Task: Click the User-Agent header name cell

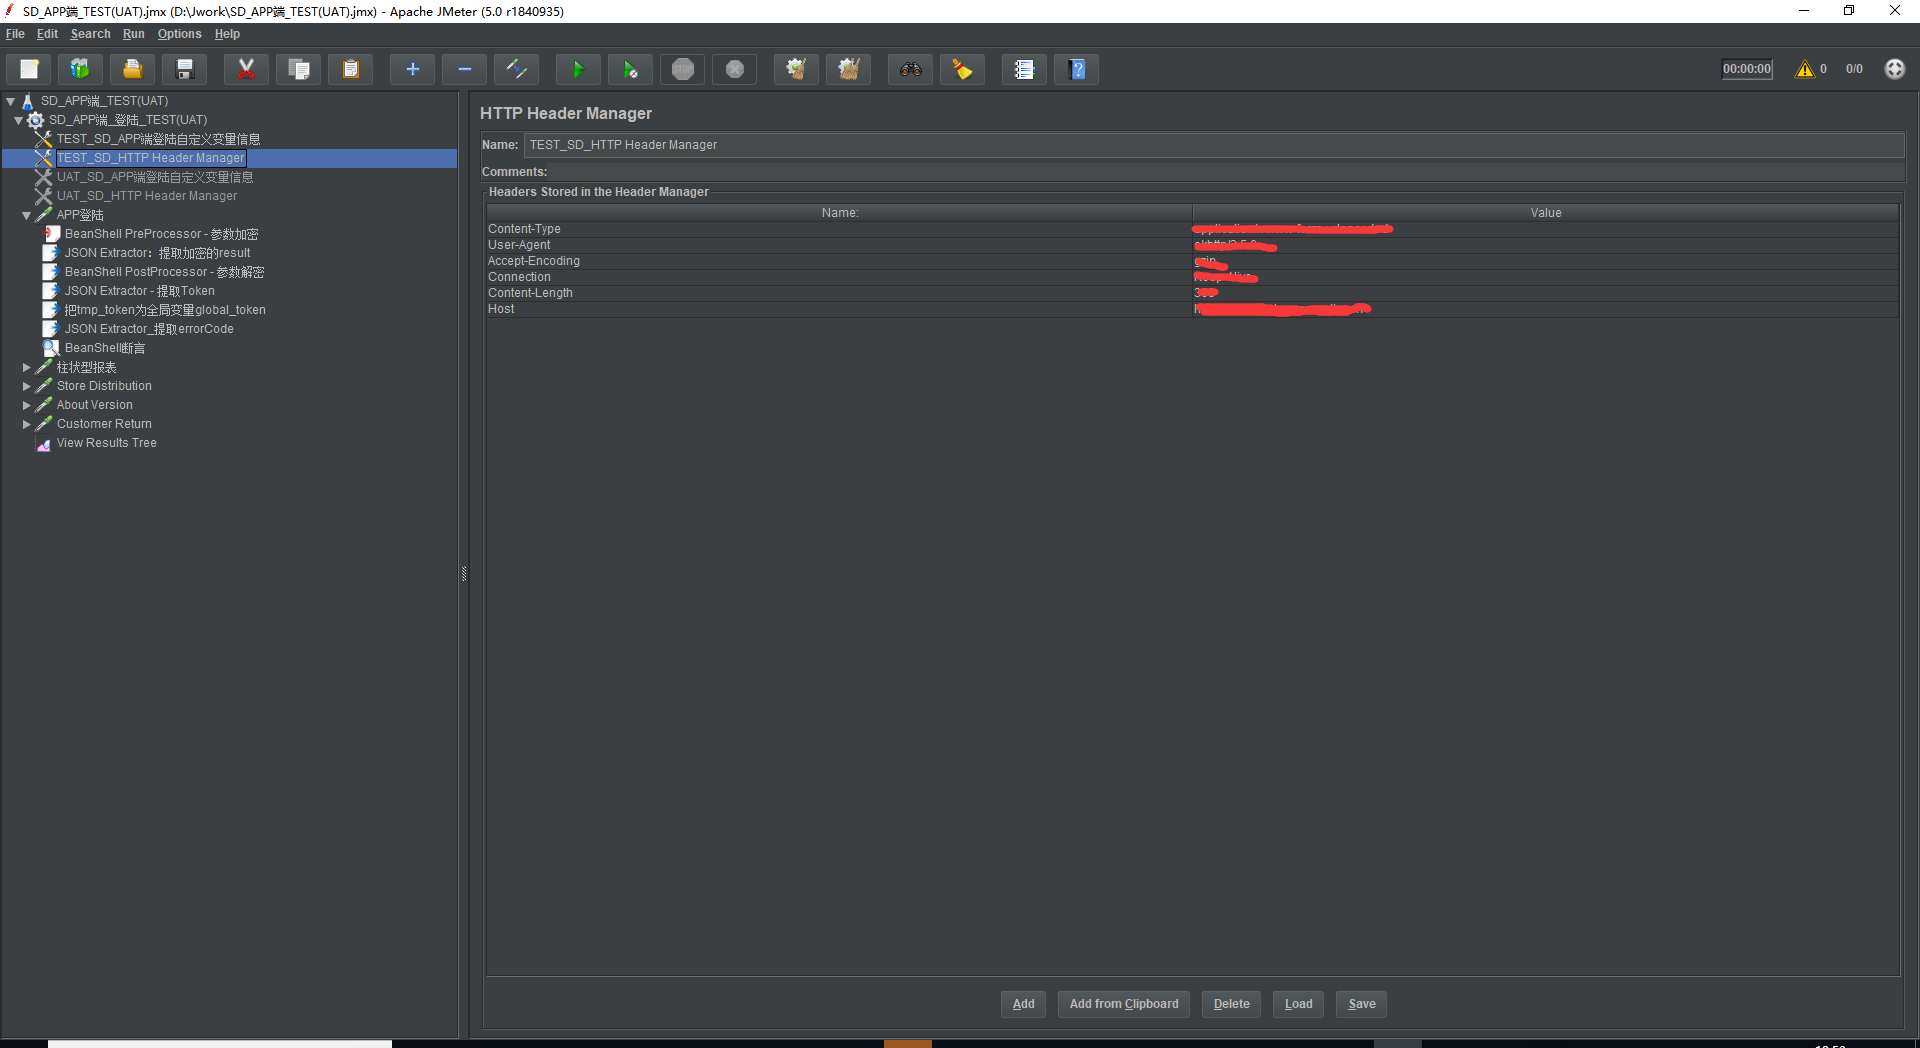Action: (839, 245)
